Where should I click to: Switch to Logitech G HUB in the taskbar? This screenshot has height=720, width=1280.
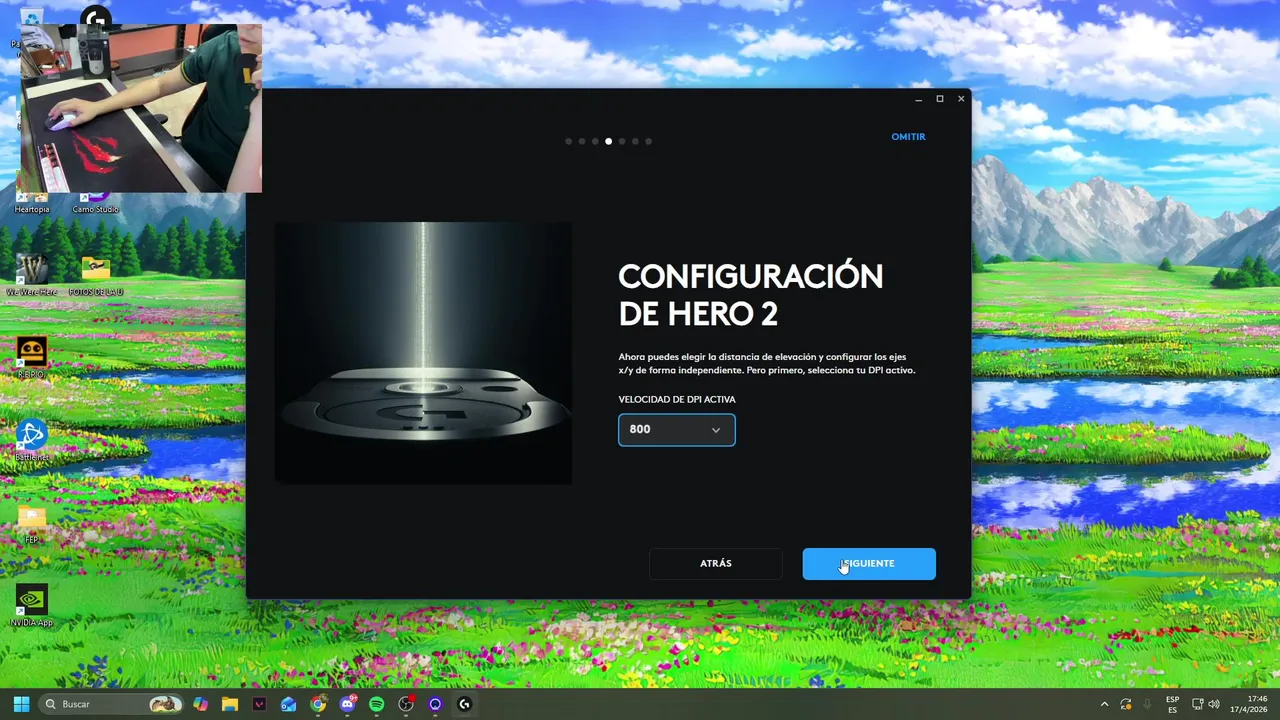pyautogui.click(x=464, y=704)
